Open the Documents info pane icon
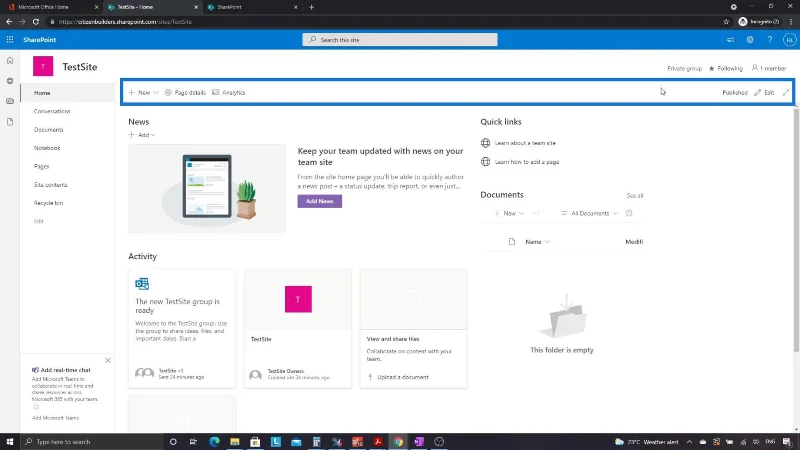The height and width of the screenshot is (450, 800). tap(629, 213)
